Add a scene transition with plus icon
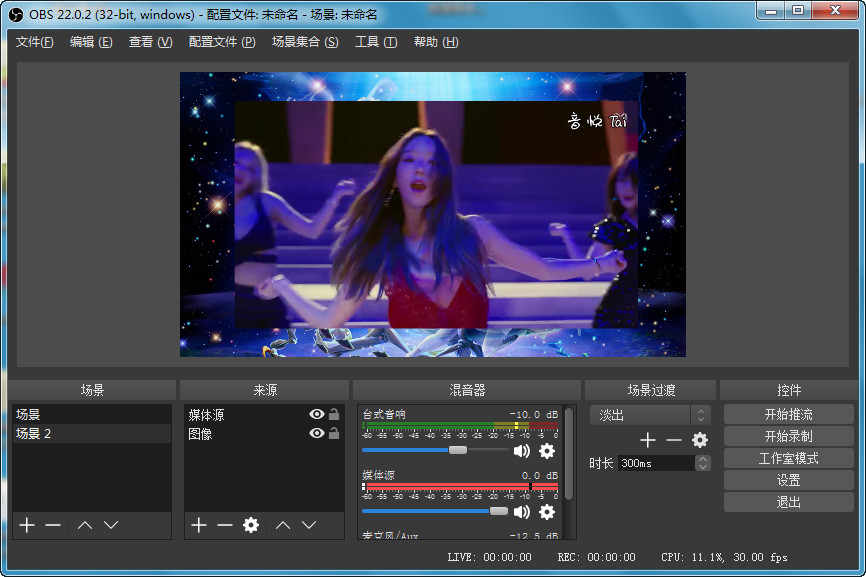The height and width of the screenshot is (577, 866). tap(648, 440)
